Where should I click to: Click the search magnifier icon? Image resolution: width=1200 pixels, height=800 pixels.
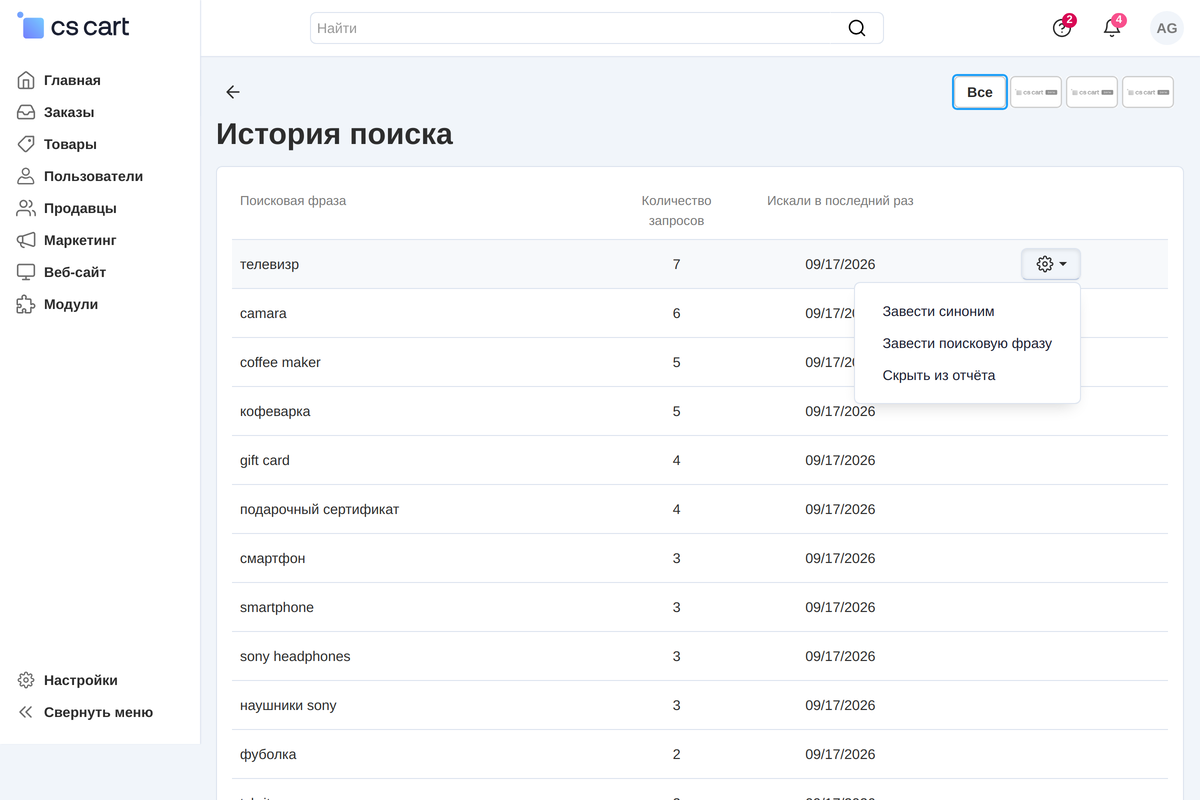pyautogui.click(x=857, y=28)
